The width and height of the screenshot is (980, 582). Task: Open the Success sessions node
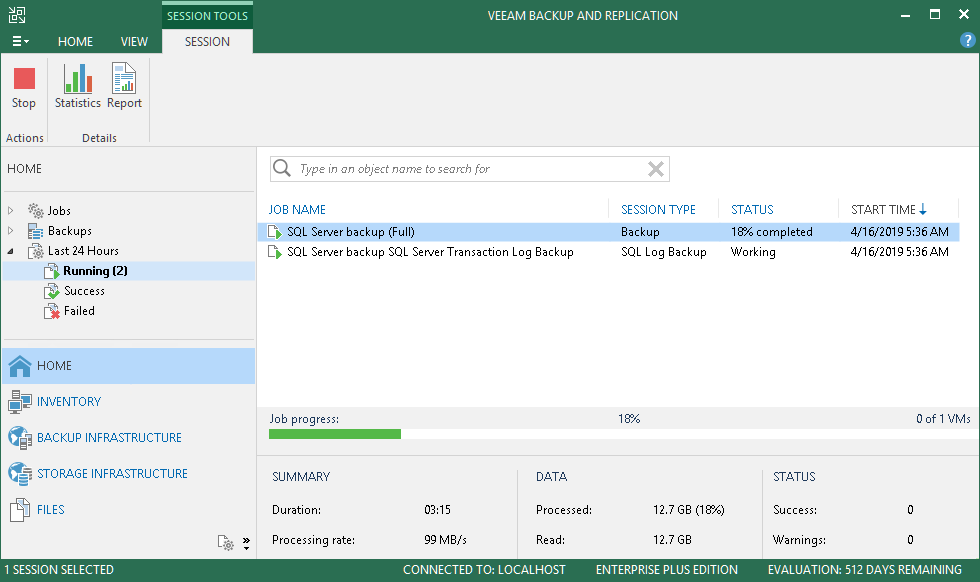[84, 291]
